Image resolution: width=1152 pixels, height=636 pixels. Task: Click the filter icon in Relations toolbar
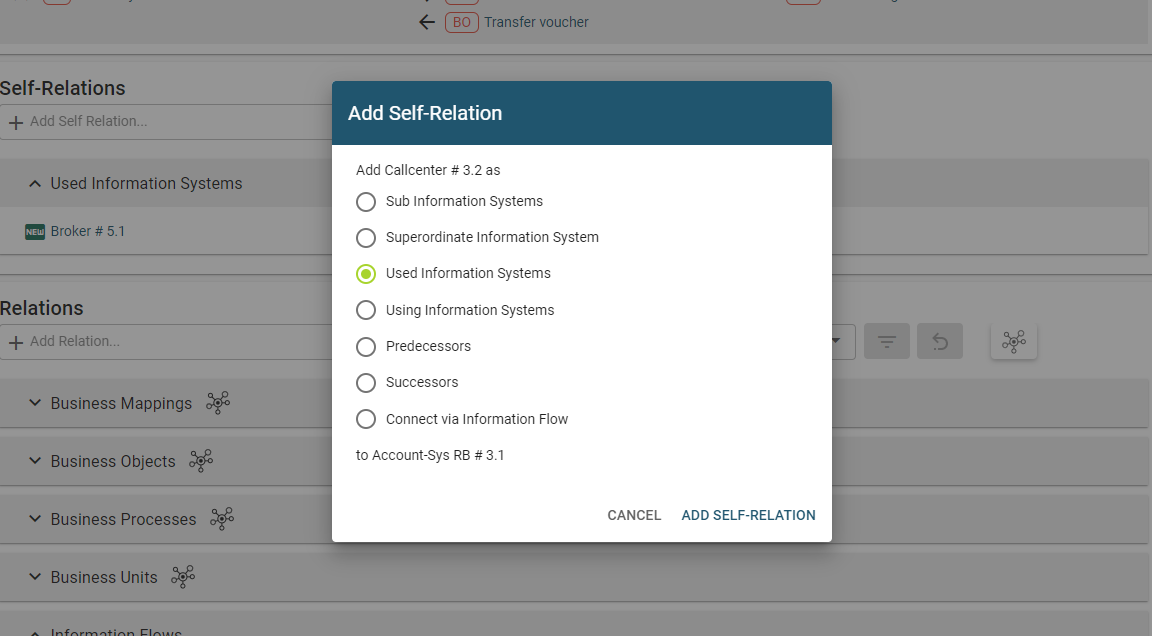click(887, 342)
